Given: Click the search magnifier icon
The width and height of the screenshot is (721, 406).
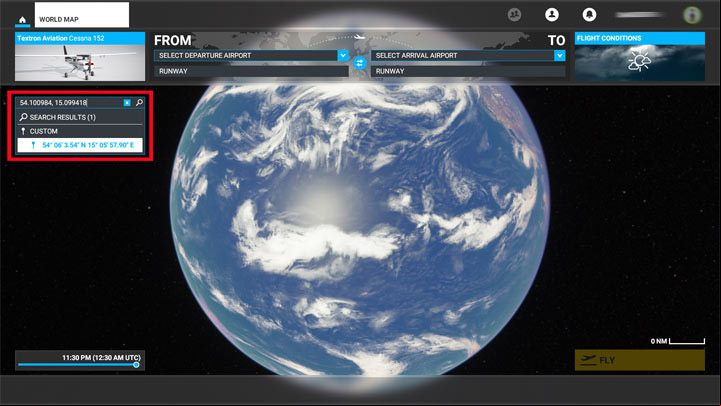Looking at the screenshot, I should click(x=139, y=103).
